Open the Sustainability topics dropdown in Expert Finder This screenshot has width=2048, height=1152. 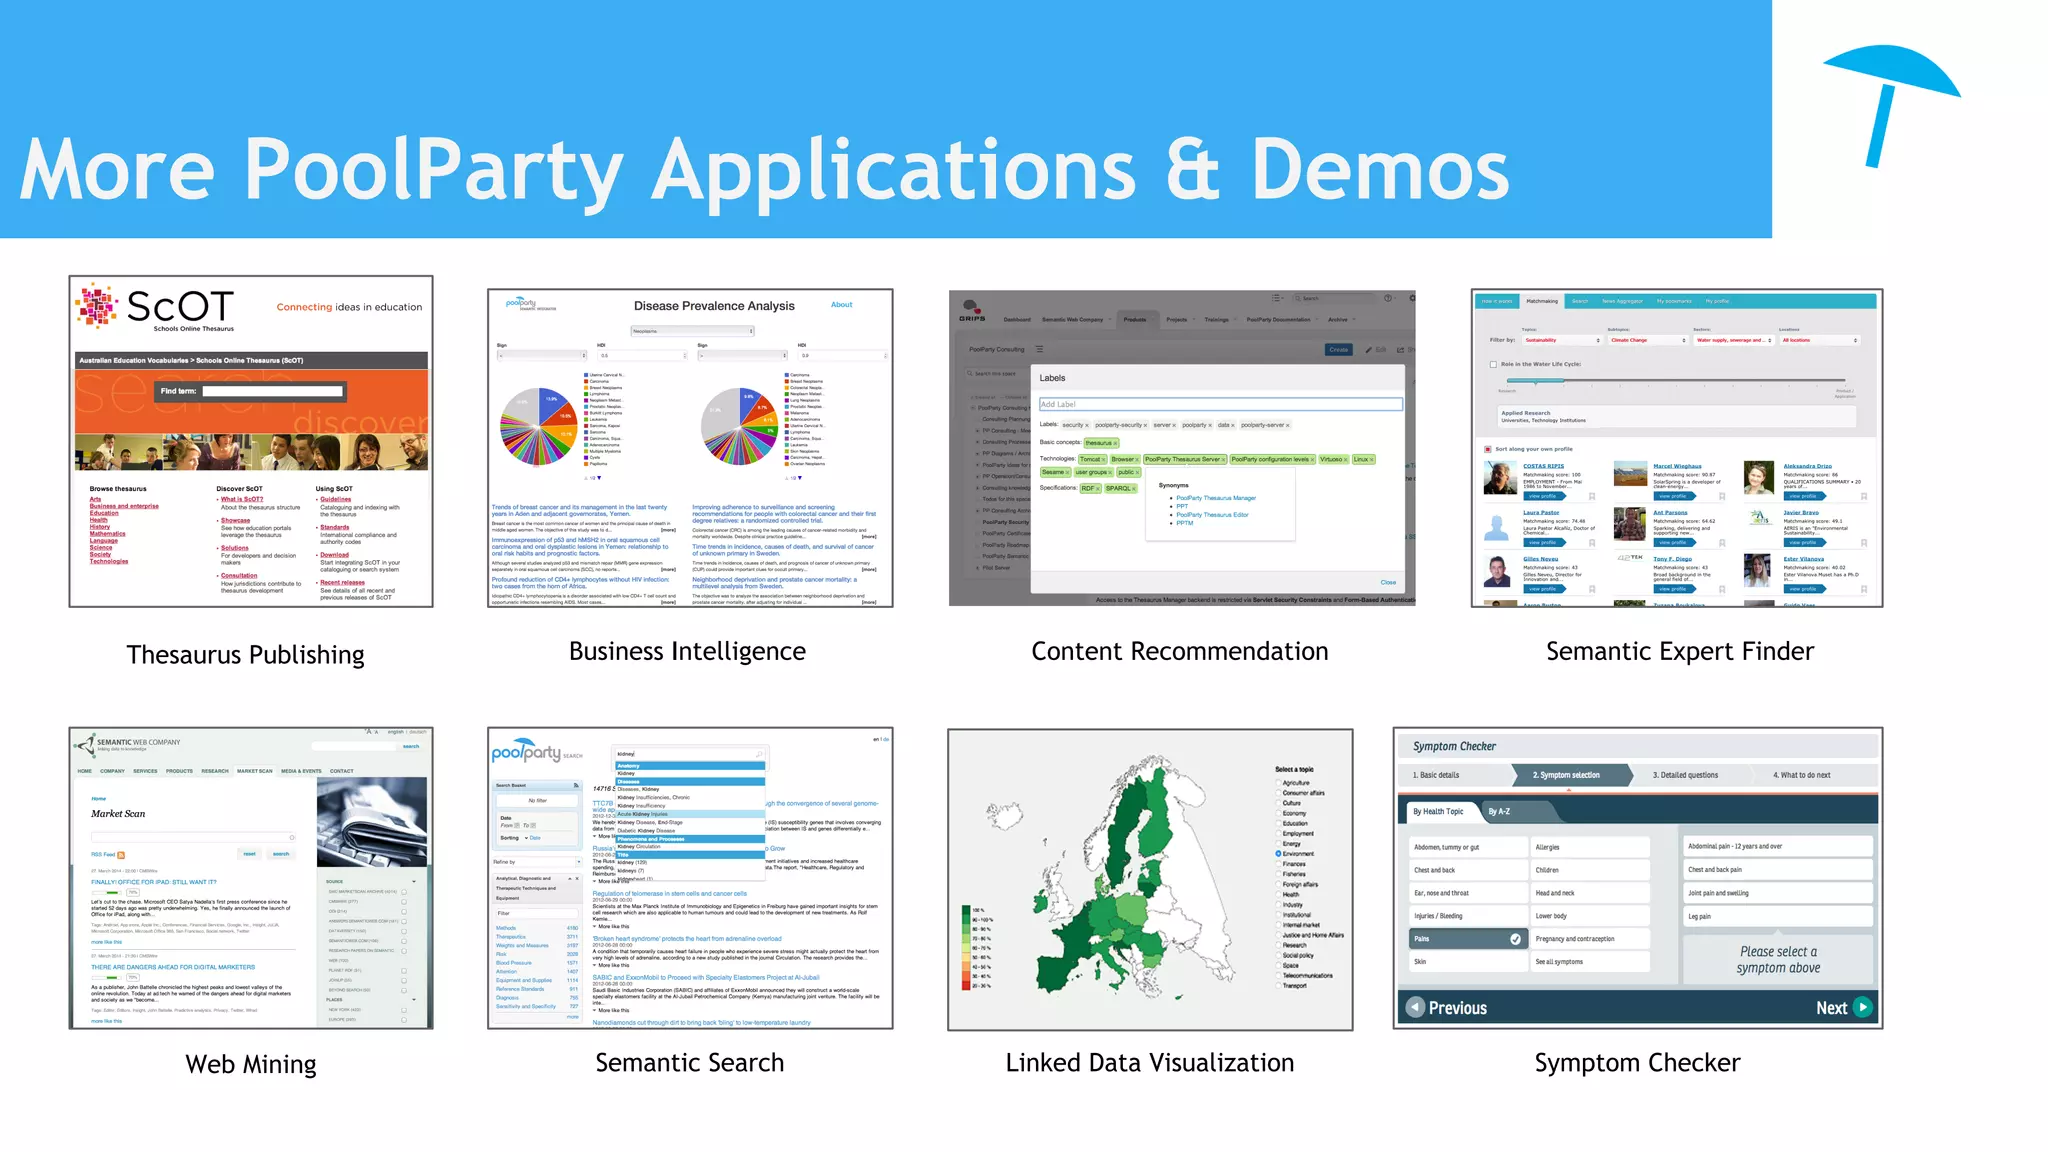point(1562,340)
